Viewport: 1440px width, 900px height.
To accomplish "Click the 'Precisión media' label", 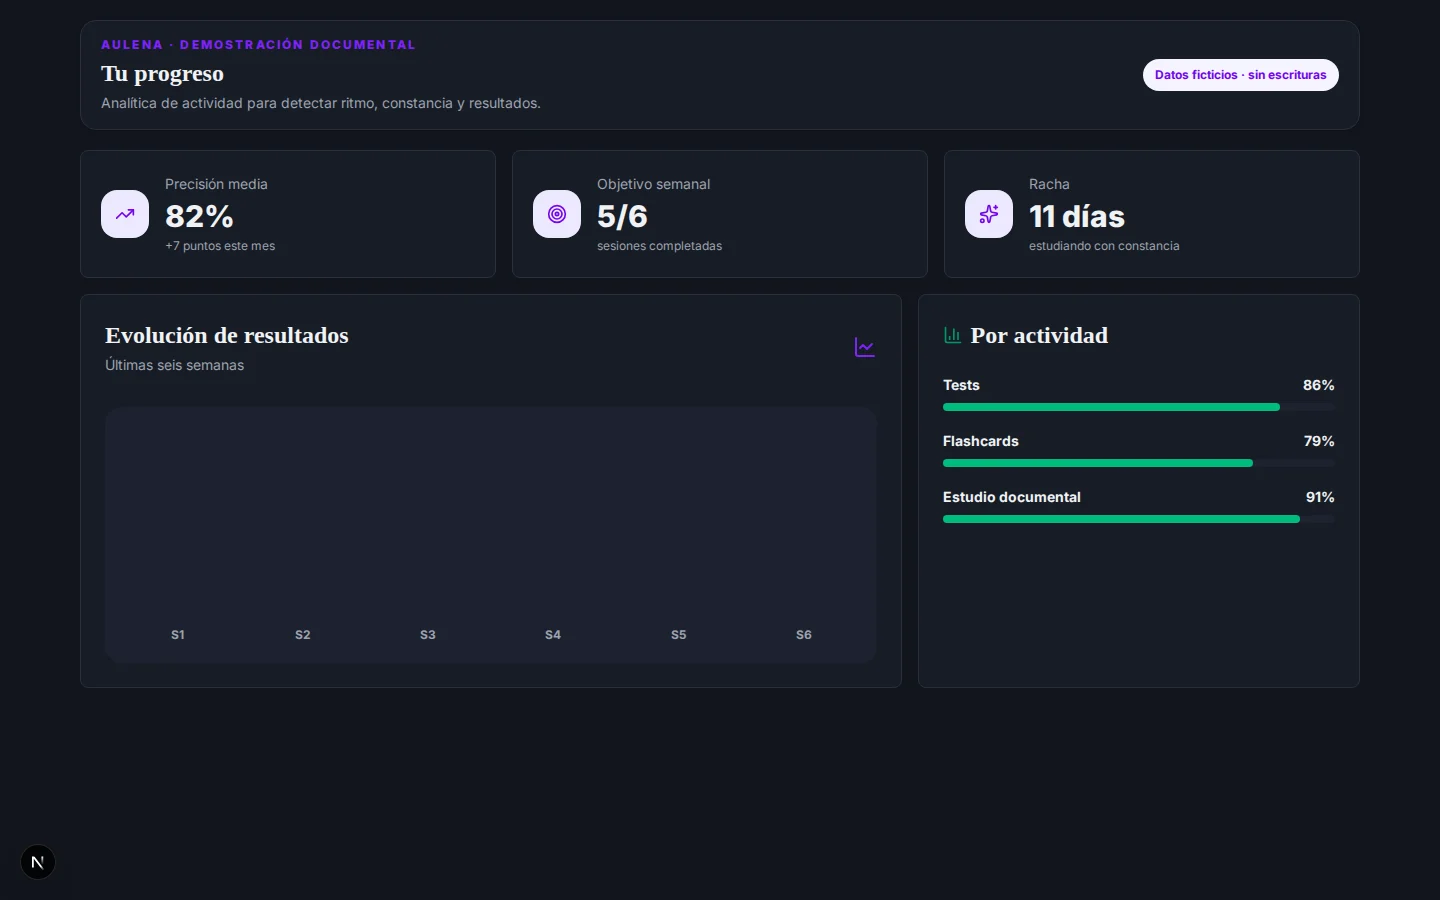I will point(216,184).
